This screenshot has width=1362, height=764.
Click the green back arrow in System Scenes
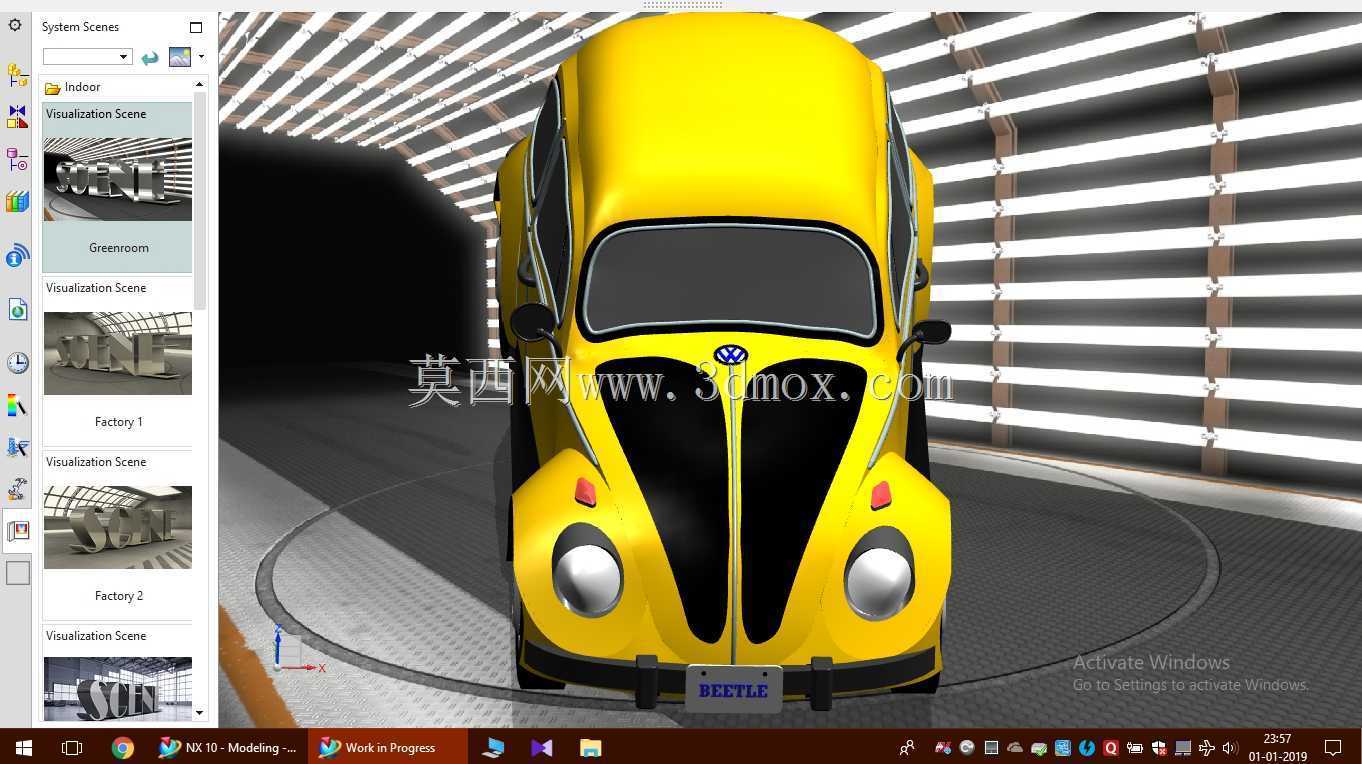[x=150, y=57]
